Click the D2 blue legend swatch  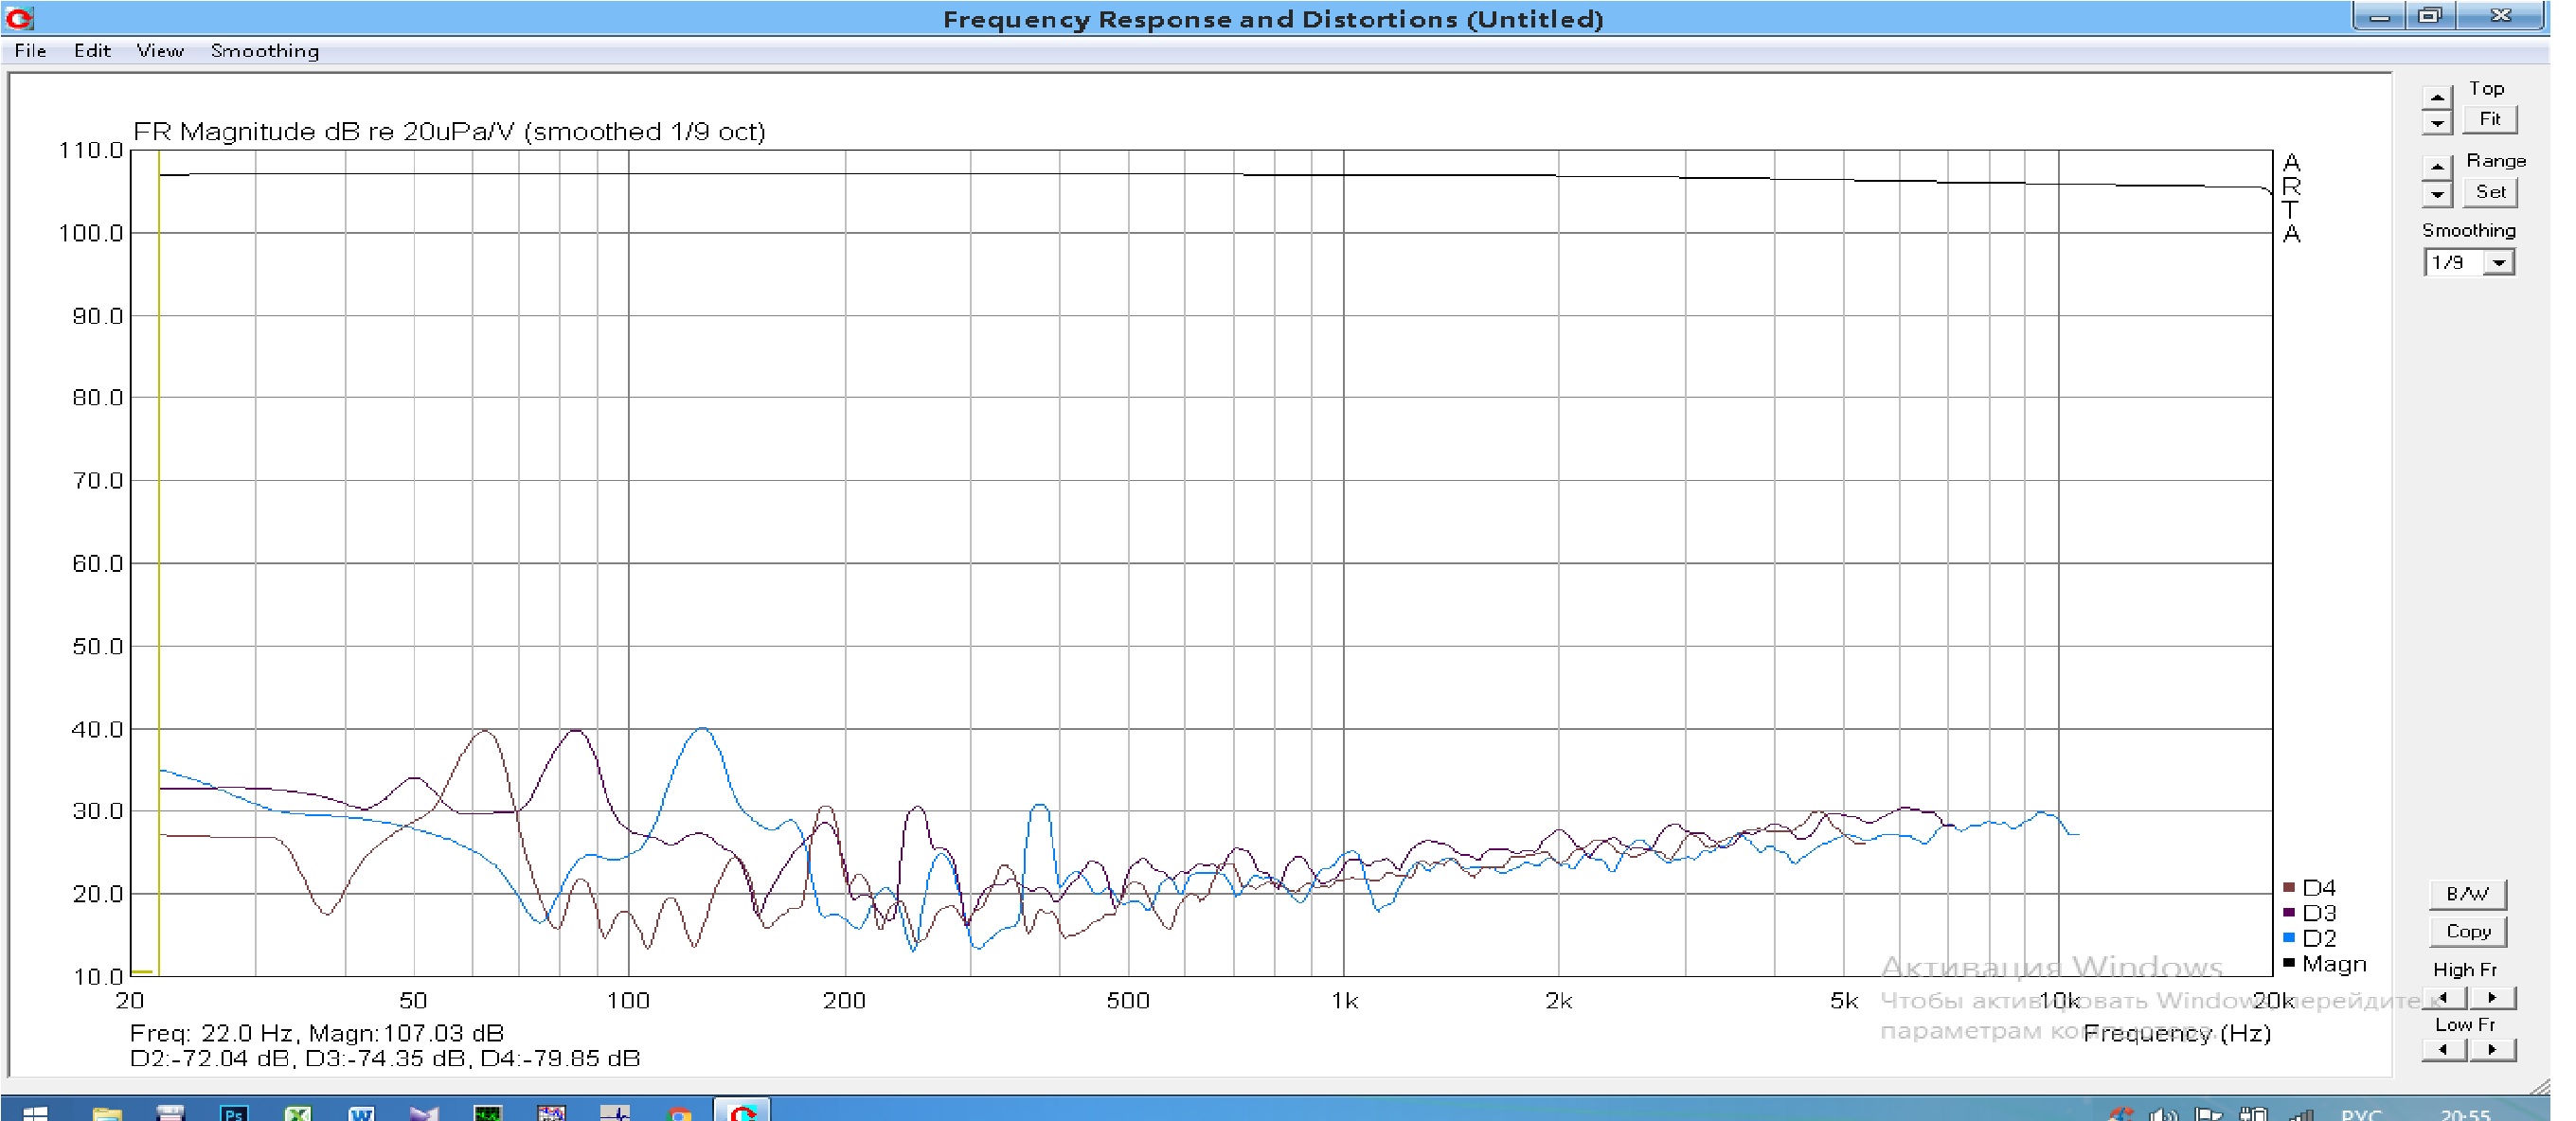pyautogui.click(x=2289, y=938)
